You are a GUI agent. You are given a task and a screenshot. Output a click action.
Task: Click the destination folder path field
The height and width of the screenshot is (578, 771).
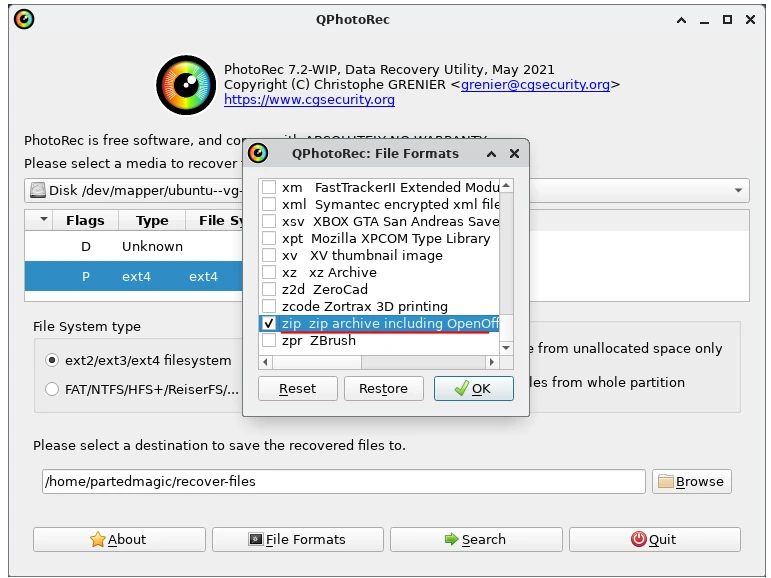tap(343, 481)
